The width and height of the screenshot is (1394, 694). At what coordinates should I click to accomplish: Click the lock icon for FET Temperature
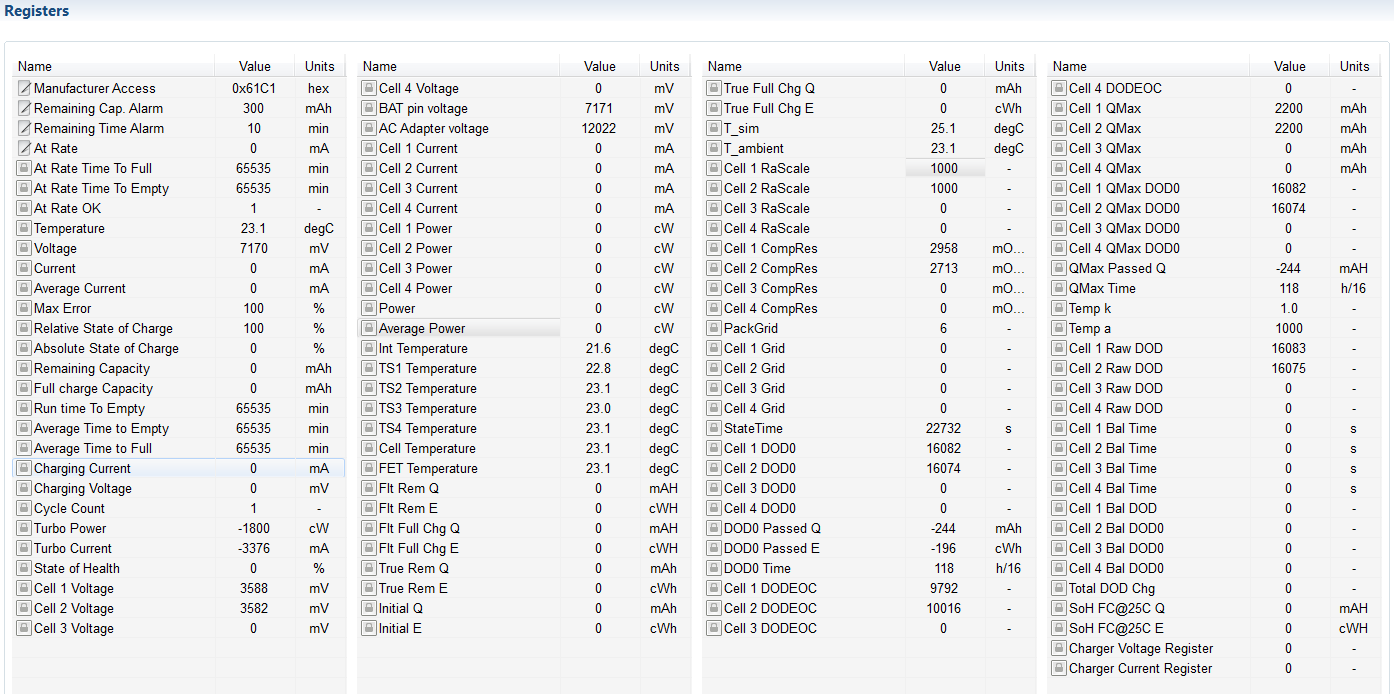(x=369, y=468)
